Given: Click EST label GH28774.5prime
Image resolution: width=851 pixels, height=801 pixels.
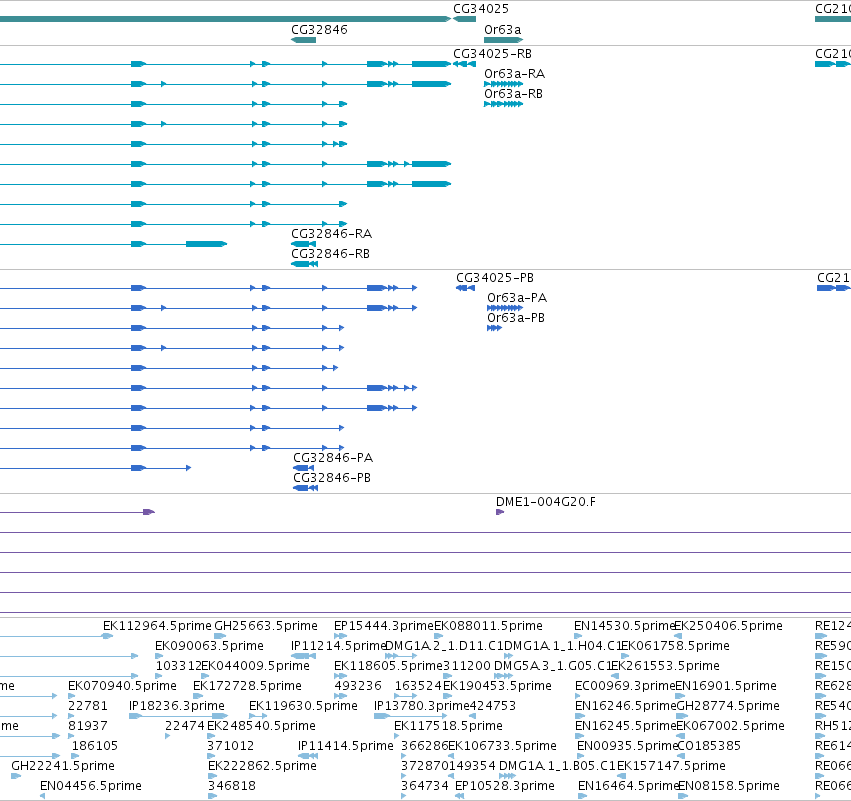Looking at the screenshot, I should point(728,706).
